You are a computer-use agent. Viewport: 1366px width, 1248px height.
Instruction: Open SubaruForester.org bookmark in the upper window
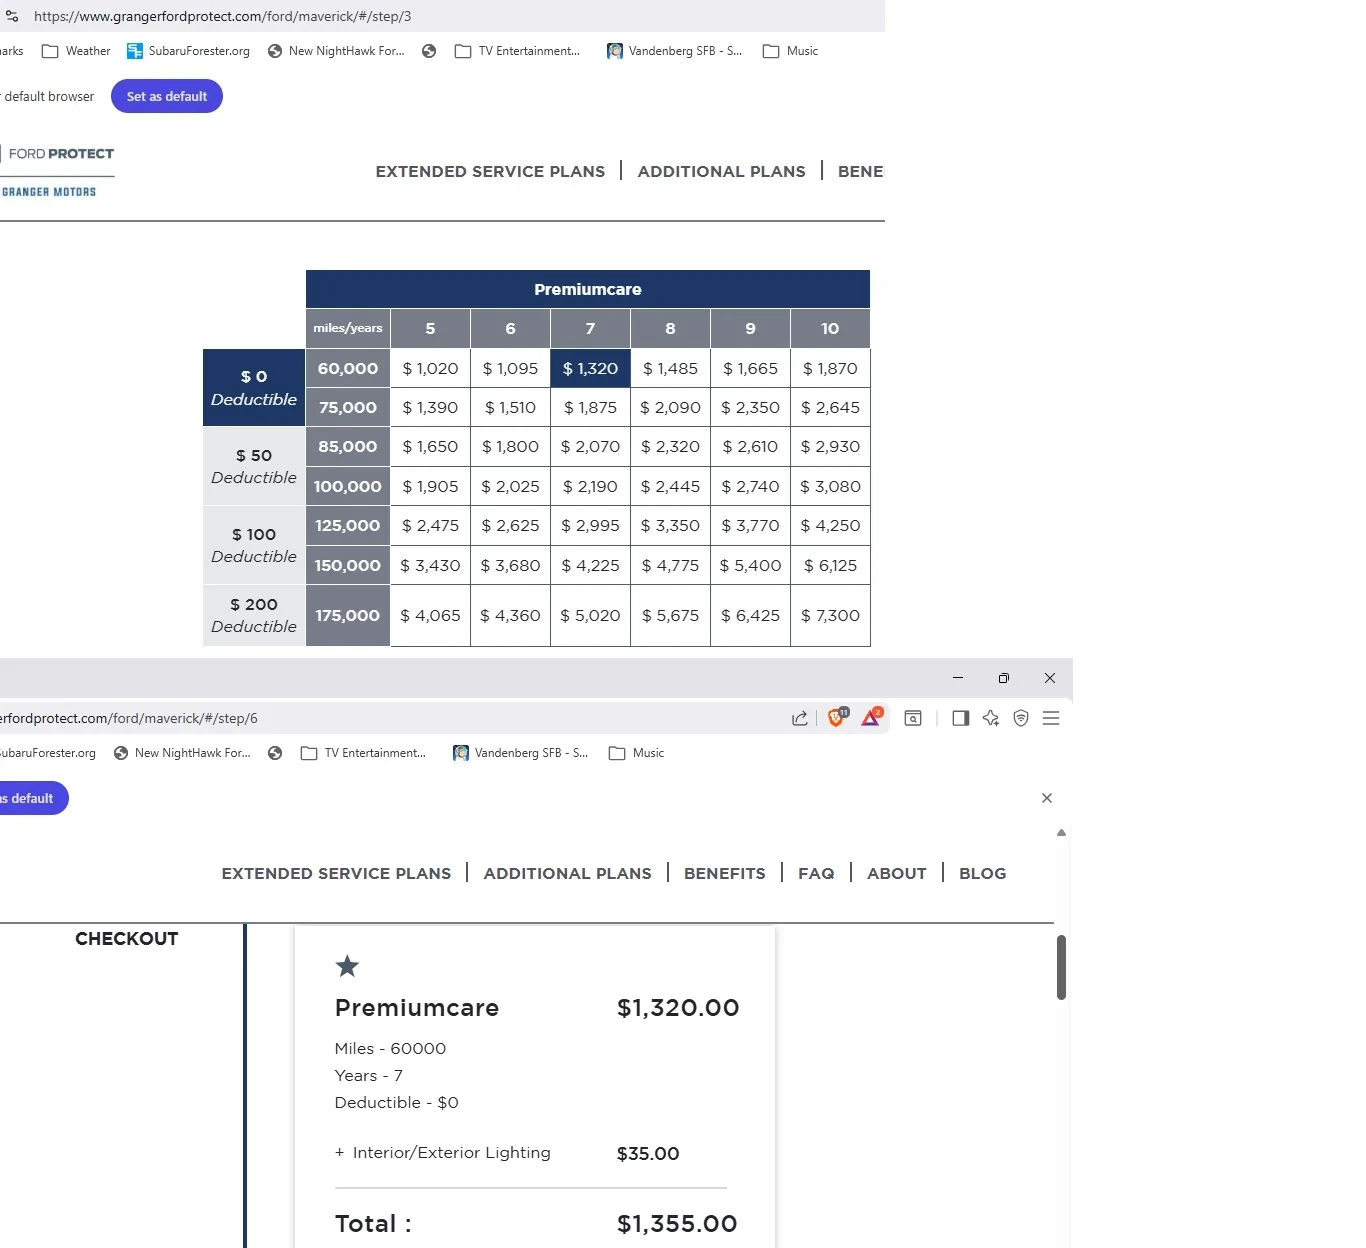pos(188,51)
